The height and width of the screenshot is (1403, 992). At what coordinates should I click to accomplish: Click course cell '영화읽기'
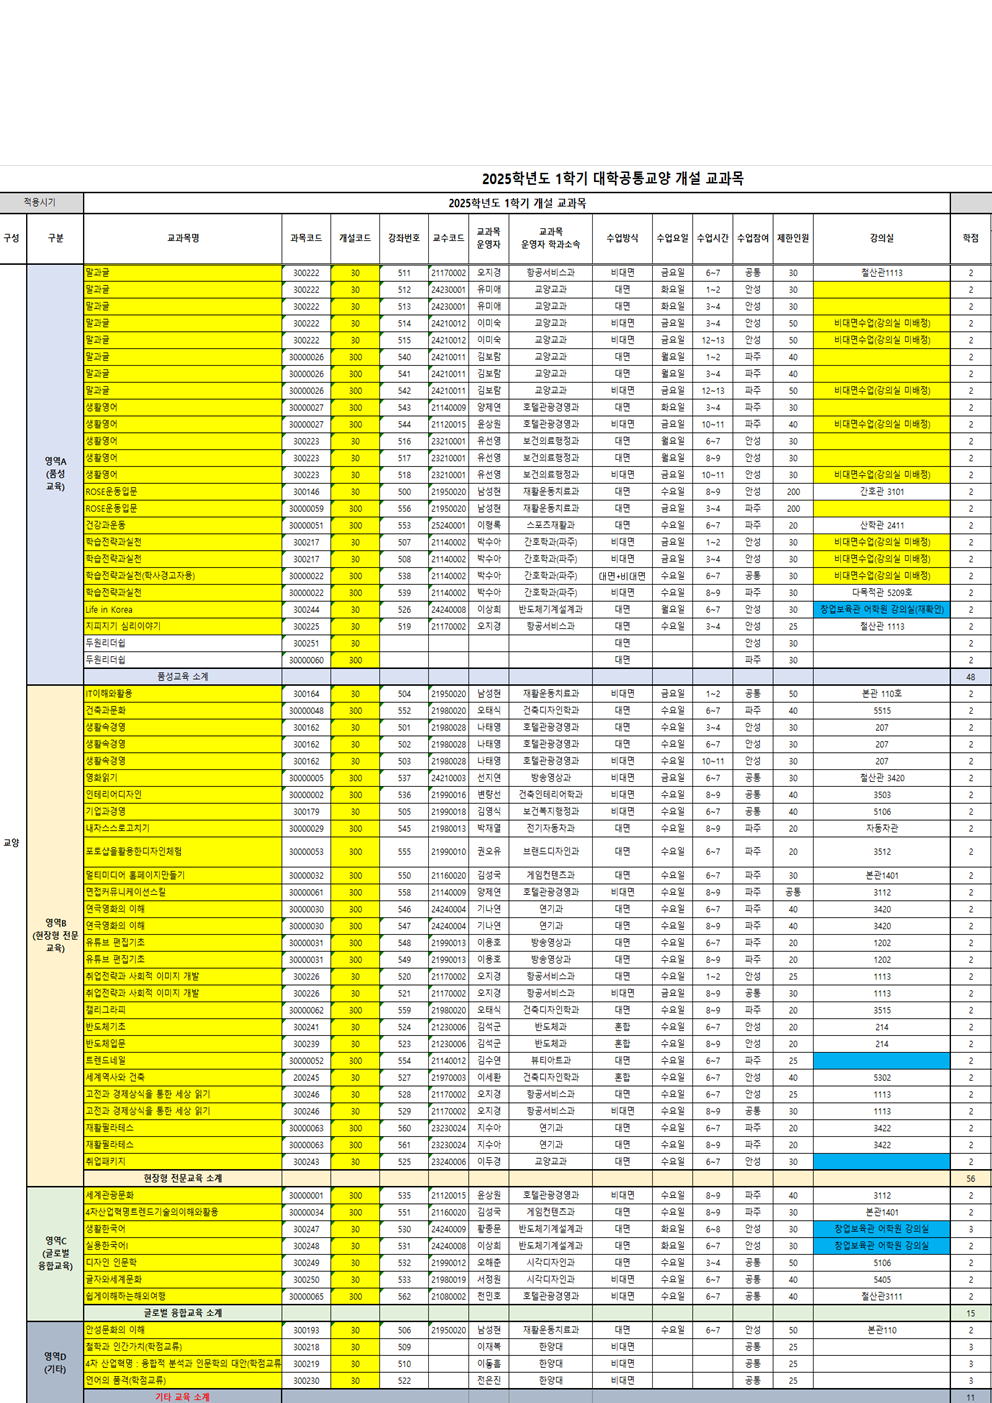183,777
